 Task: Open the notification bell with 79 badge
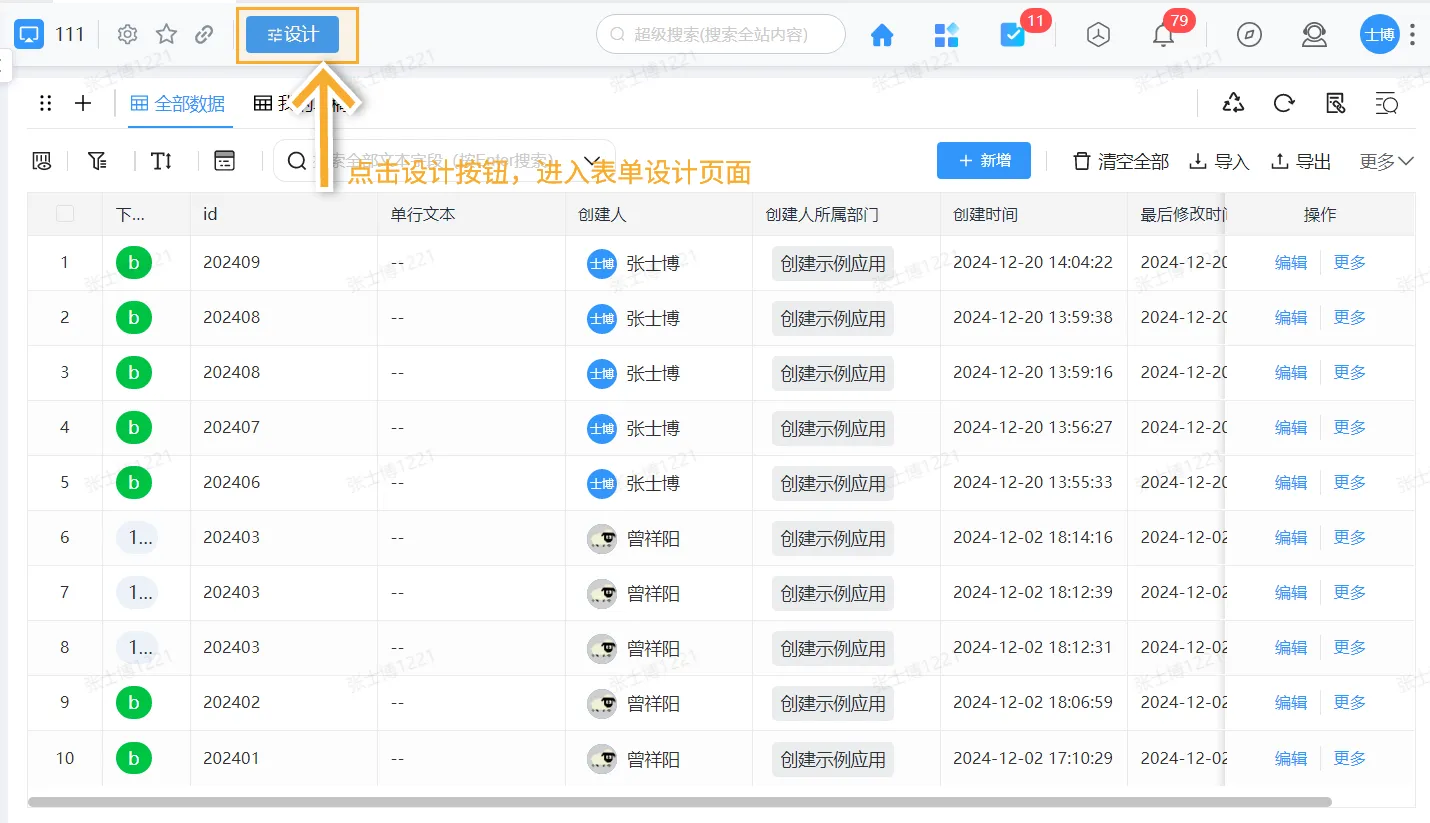(x=1163, y=35)
